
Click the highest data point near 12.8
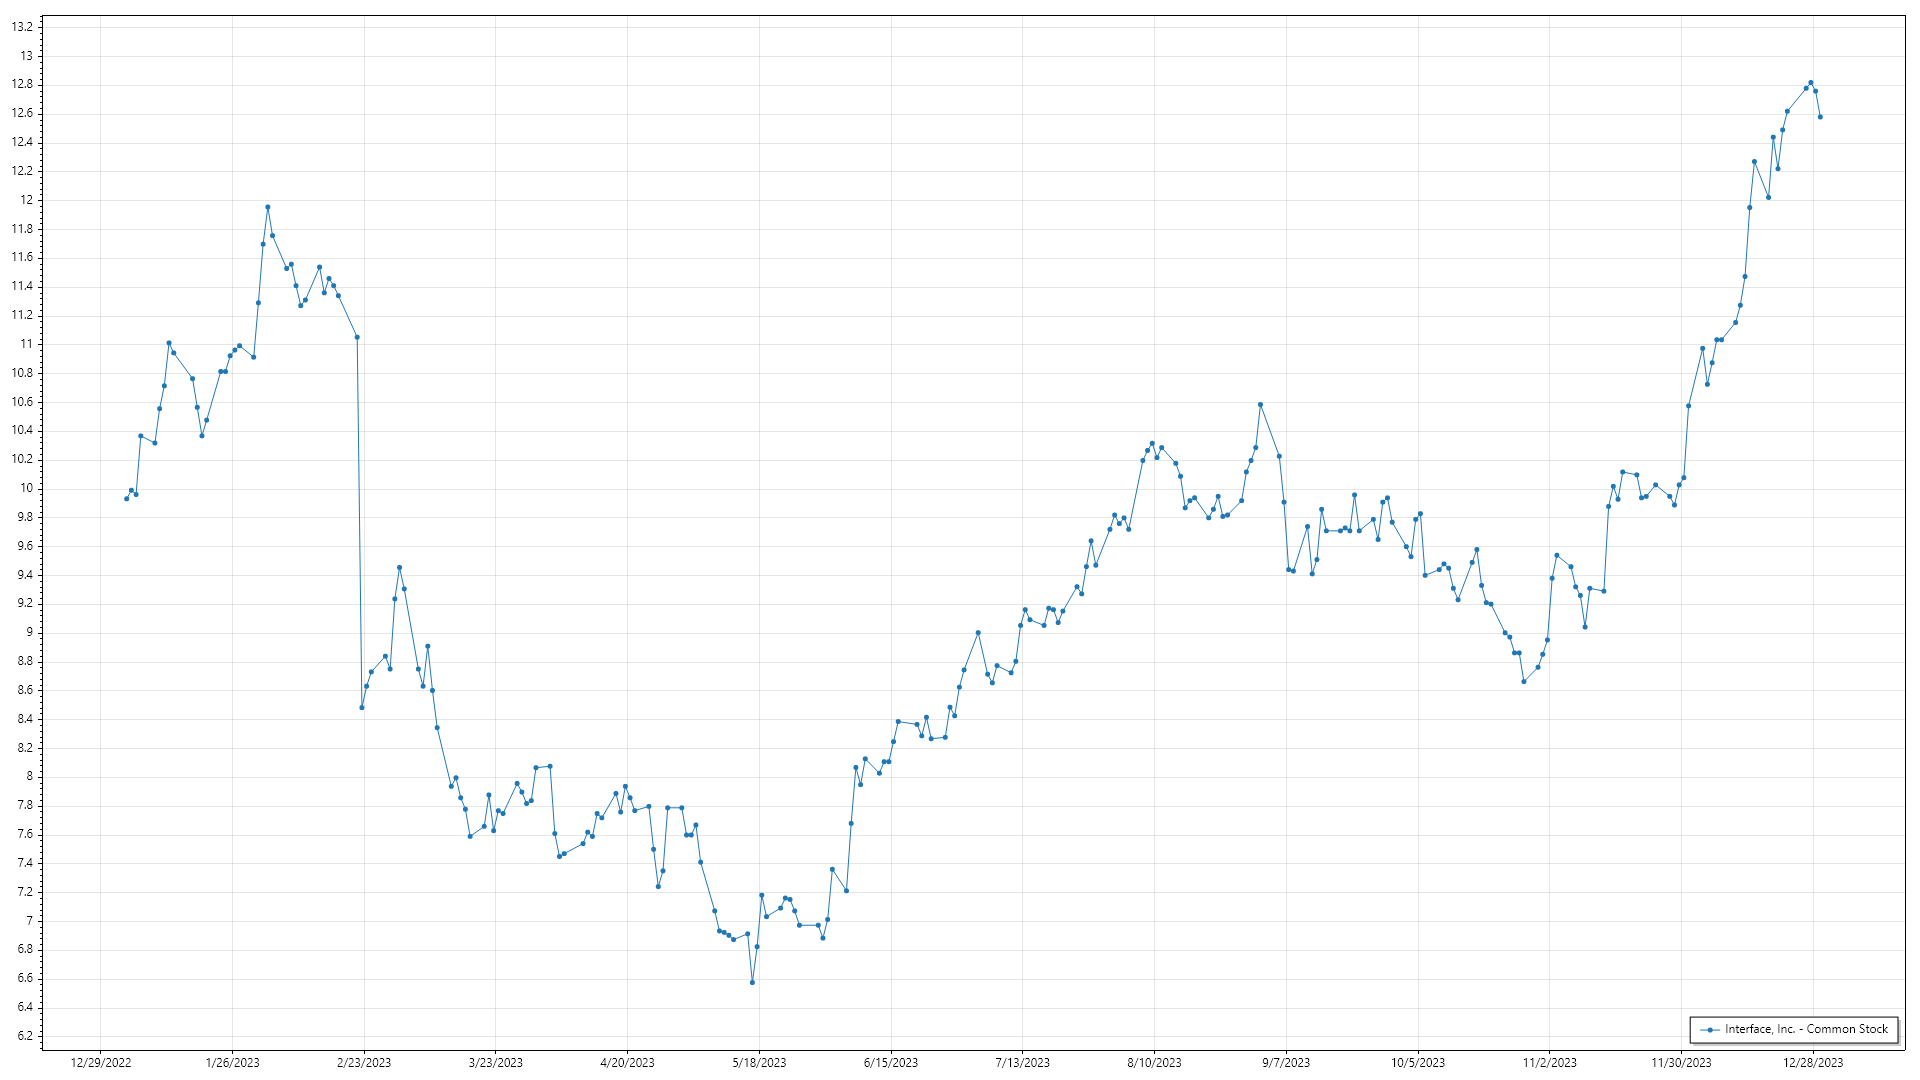[1811, 83]
